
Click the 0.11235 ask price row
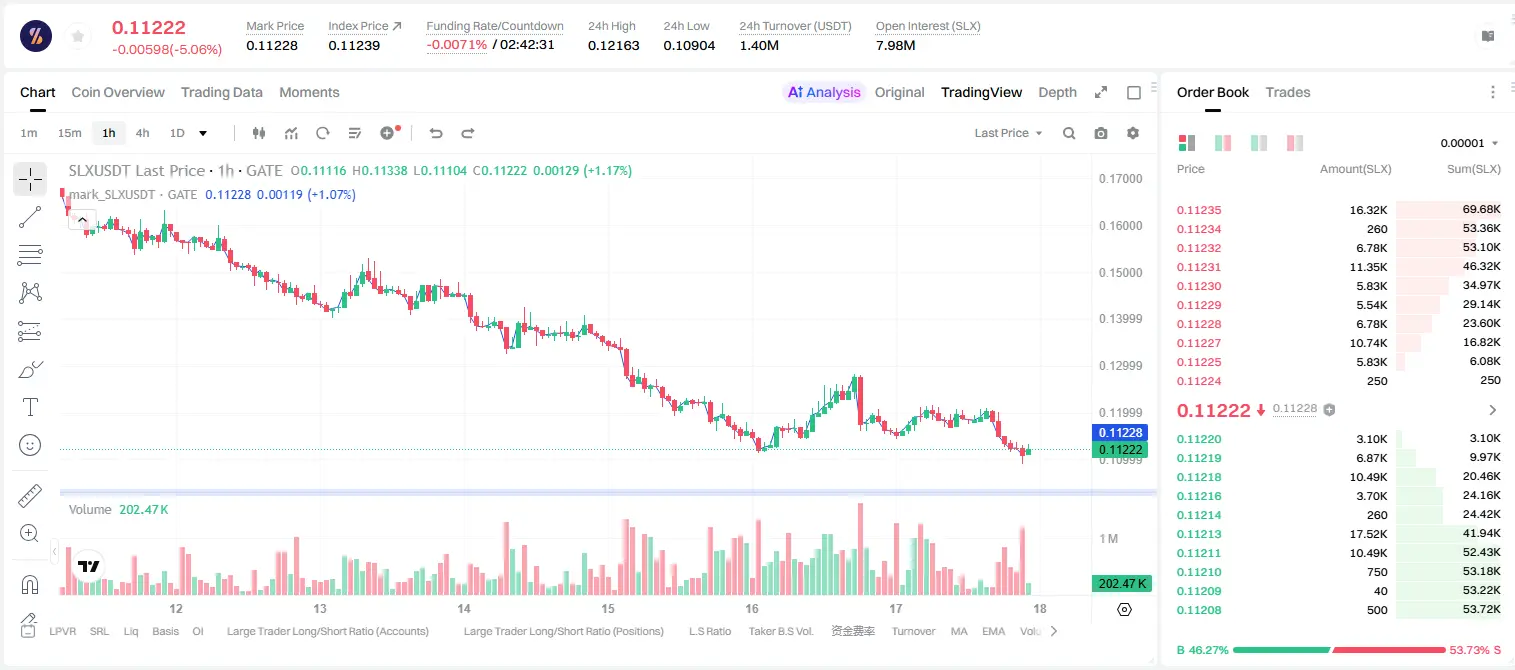pyautogui.click(x=1339, y=210)
